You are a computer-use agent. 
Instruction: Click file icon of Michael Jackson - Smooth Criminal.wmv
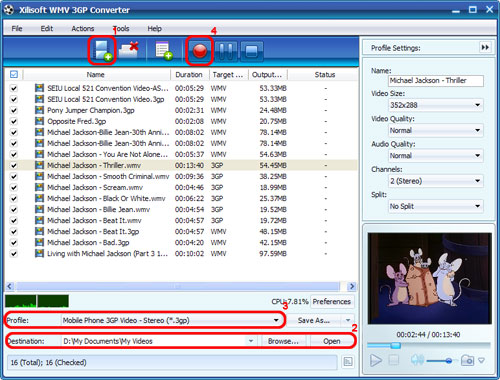(39, 176)
